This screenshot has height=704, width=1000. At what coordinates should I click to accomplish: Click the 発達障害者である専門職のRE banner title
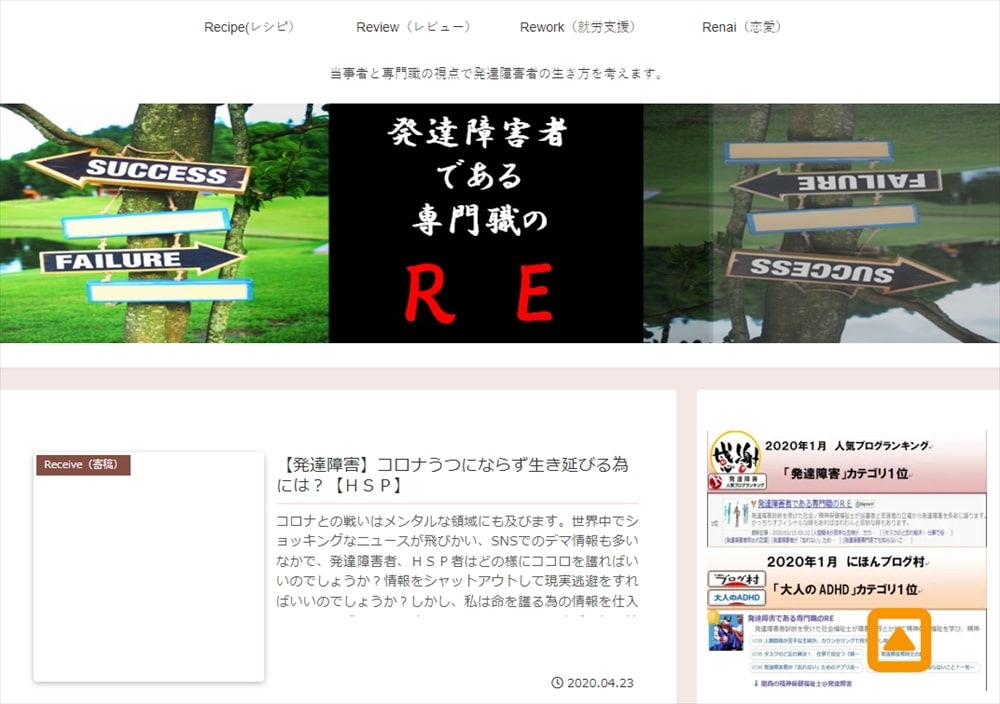tap(485, 222)
